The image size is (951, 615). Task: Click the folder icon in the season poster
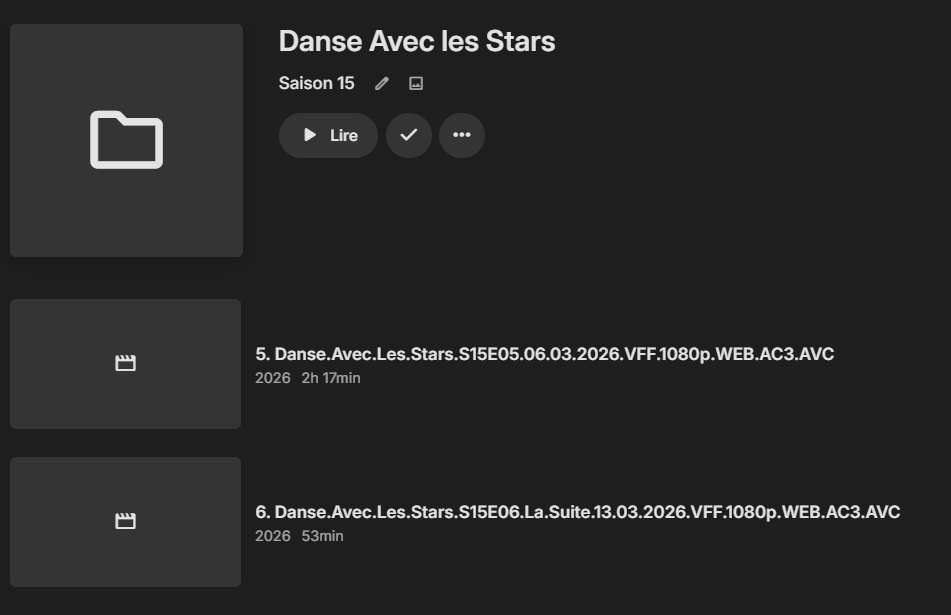(x=126, y=140)
